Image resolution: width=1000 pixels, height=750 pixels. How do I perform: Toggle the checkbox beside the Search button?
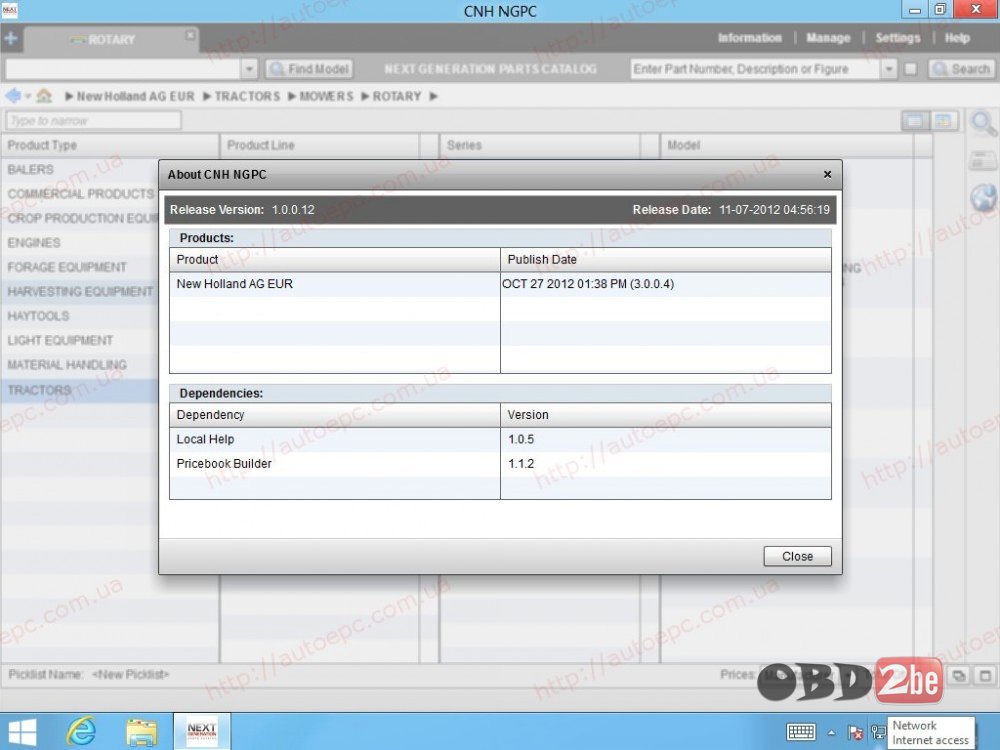pos(911,69)
